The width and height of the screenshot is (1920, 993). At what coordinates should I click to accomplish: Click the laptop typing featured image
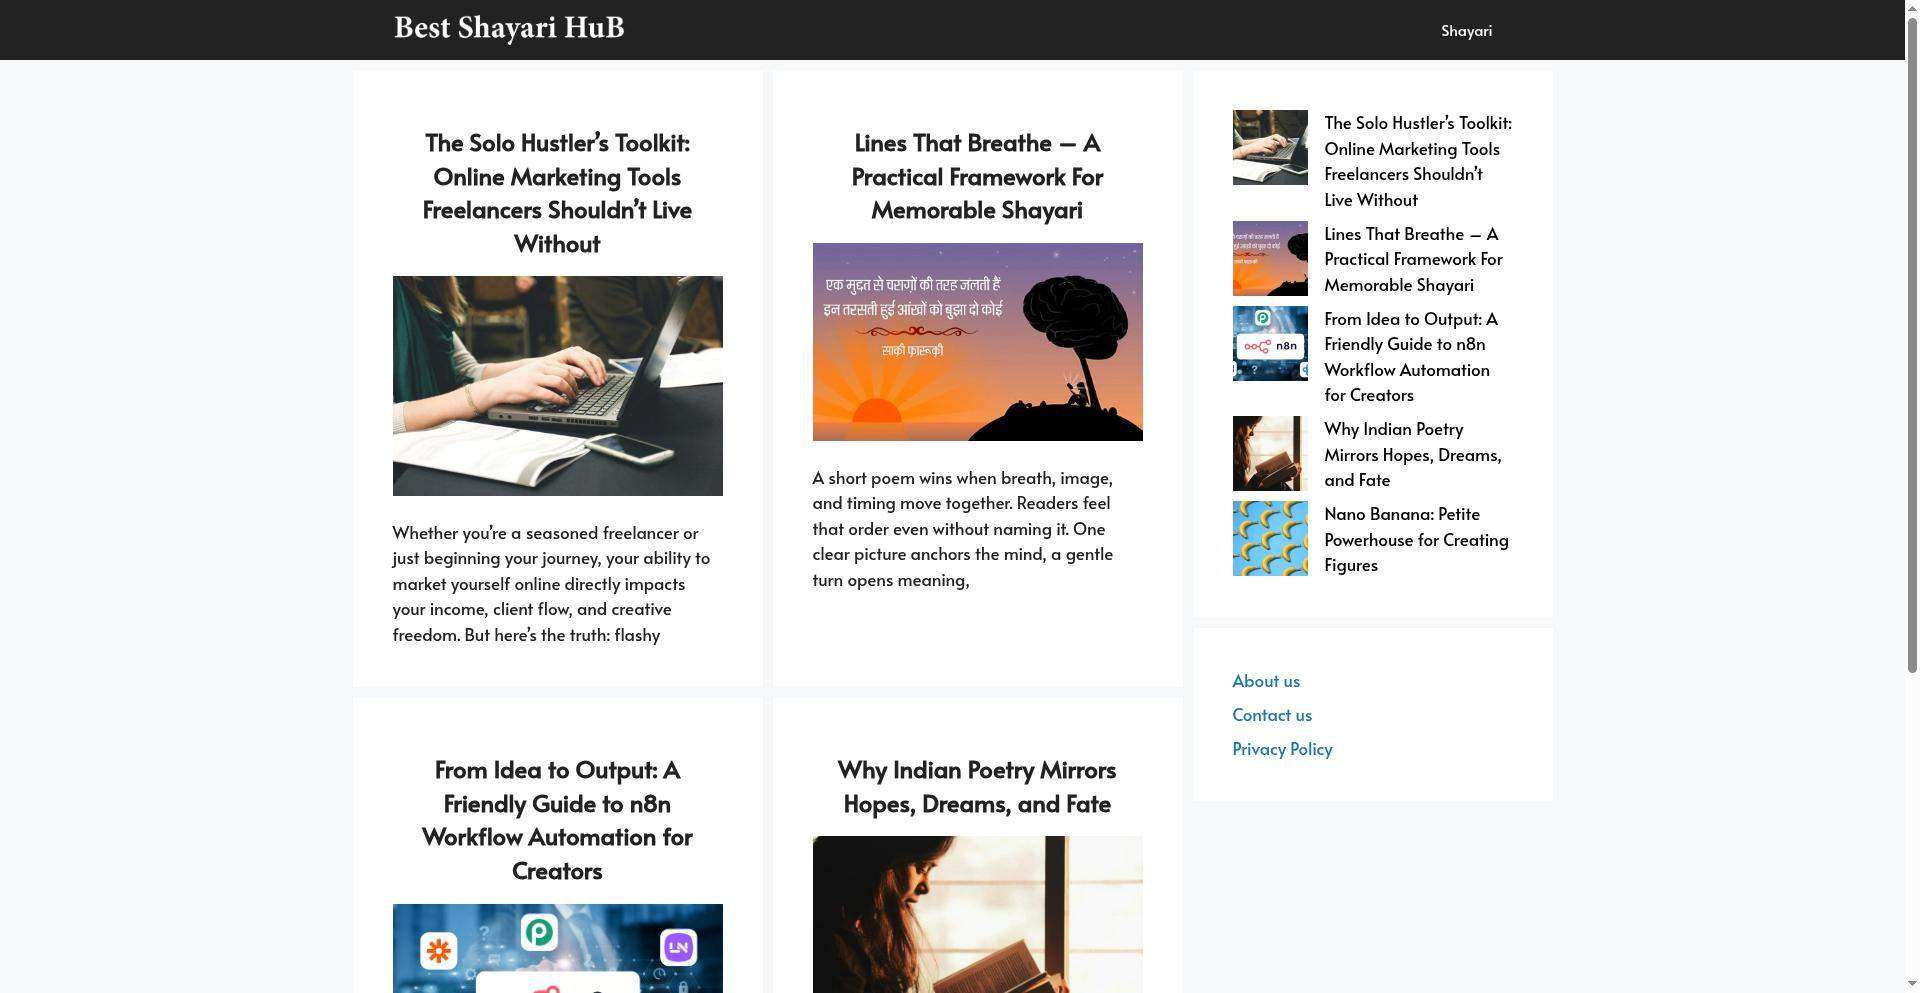pos(557,386)
